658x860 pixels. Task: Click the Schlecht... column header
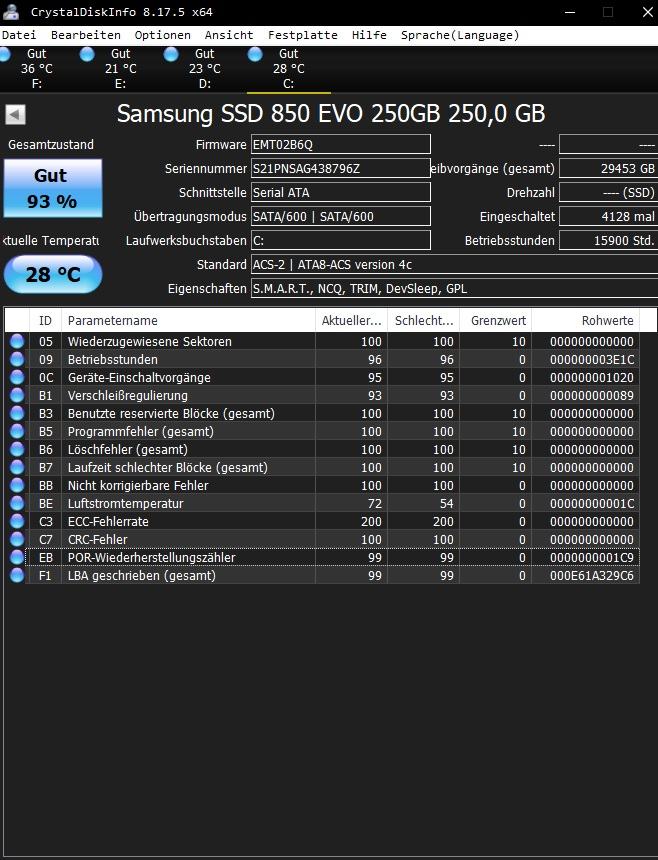pos(424,320)
